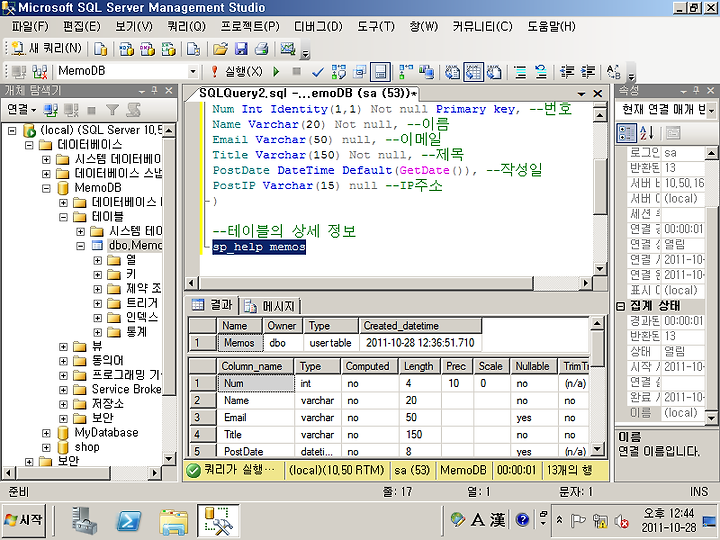720x540 pixels.
Task: Click the Object Explorer vertical scrollbar thumb
Action: [169, 267]
